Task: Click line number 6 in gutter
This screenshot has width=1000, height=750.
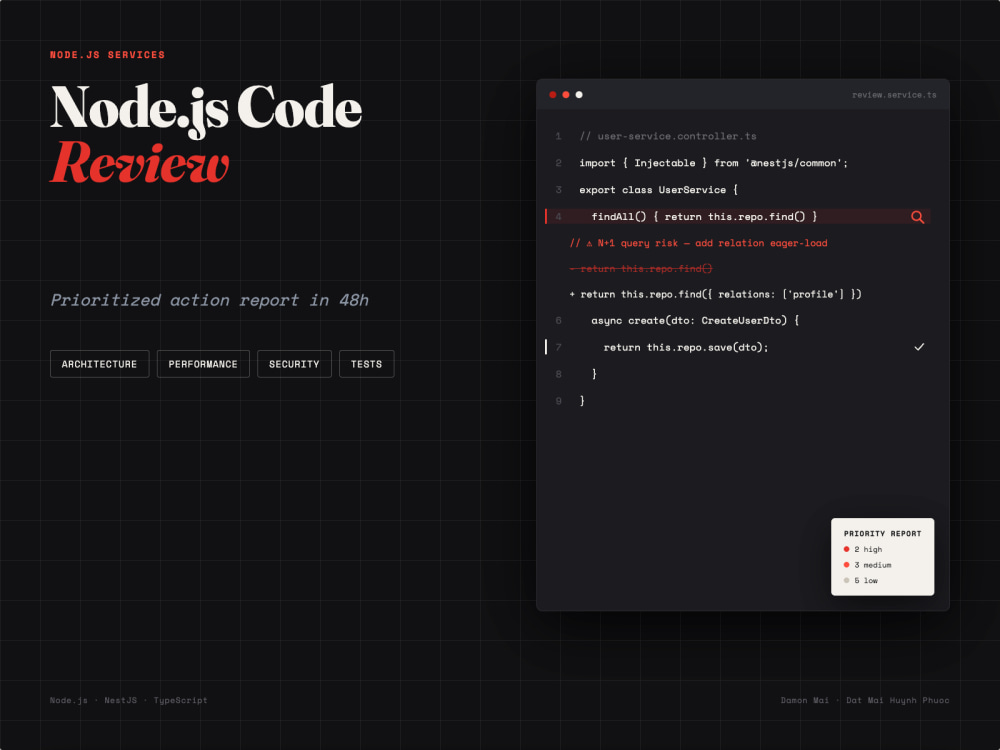Action: point(558,320)
